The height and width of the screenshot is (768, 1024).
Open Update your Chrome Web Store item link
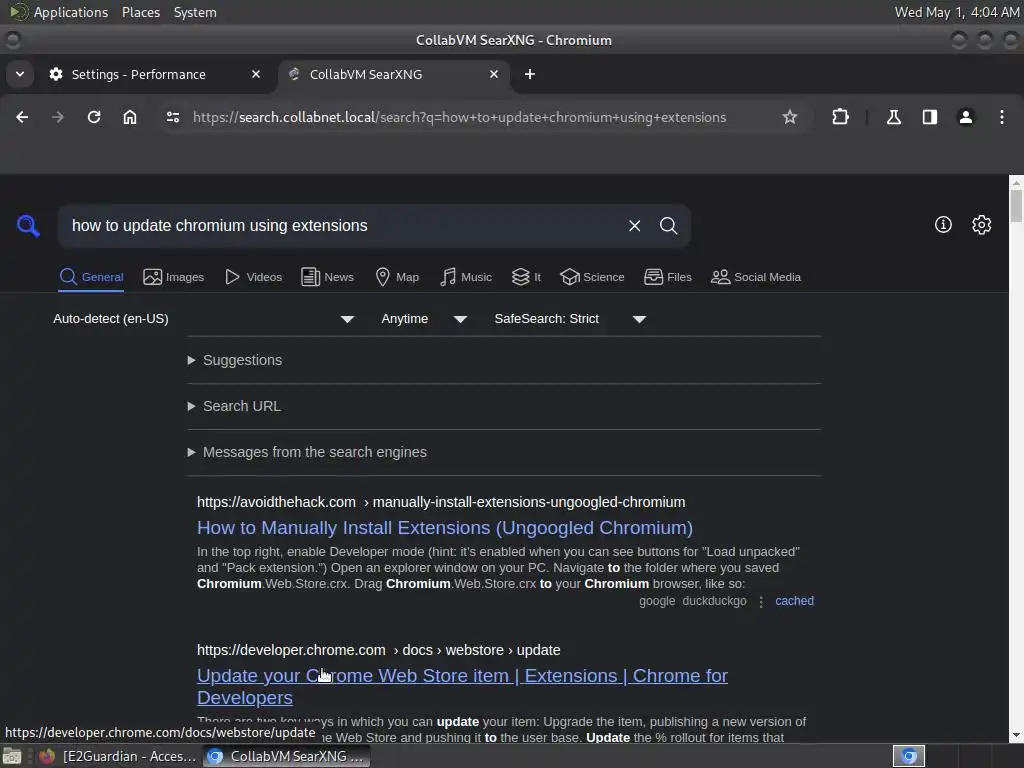462,686
